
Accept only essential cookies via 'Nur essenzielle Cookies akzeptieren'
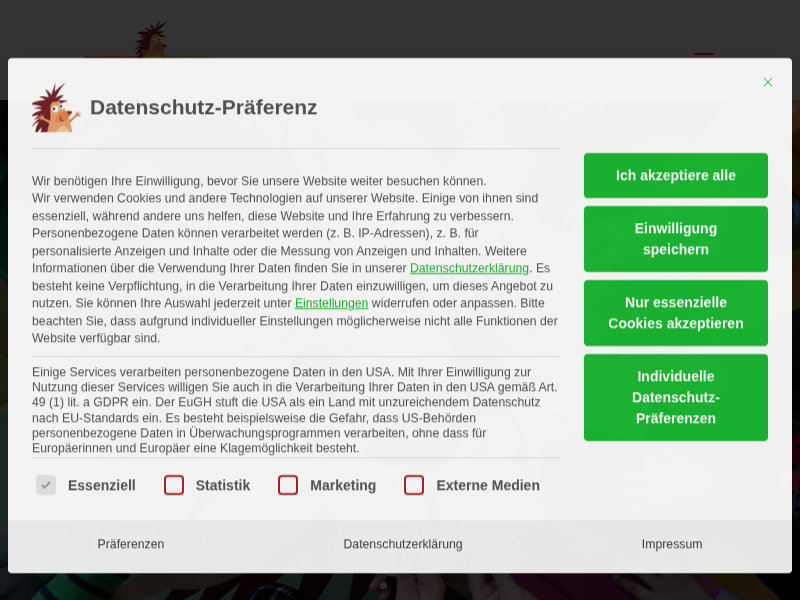[676, 313]
